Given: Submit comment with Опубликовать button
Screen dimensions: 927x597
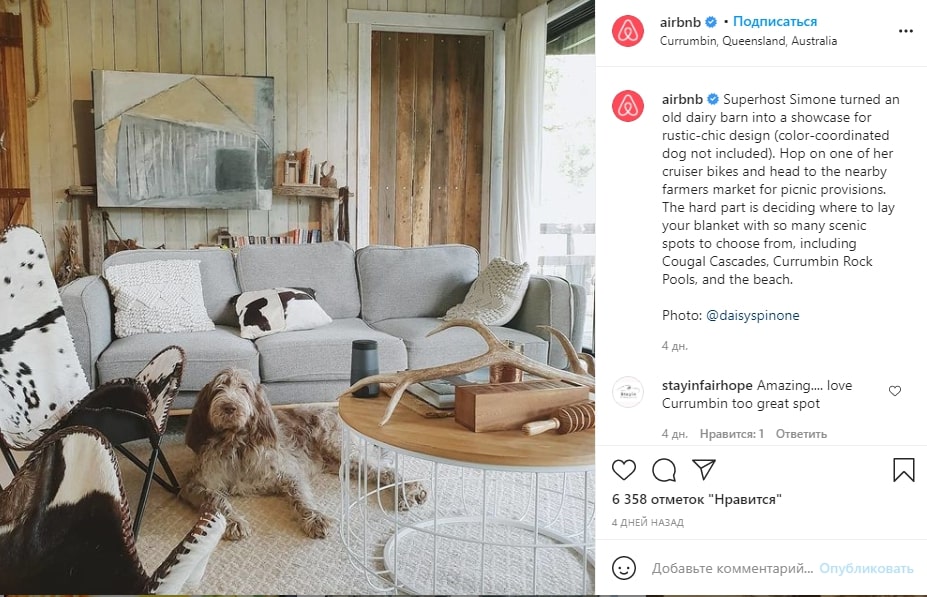Looking at the screenshot, I should click(866, 568).
